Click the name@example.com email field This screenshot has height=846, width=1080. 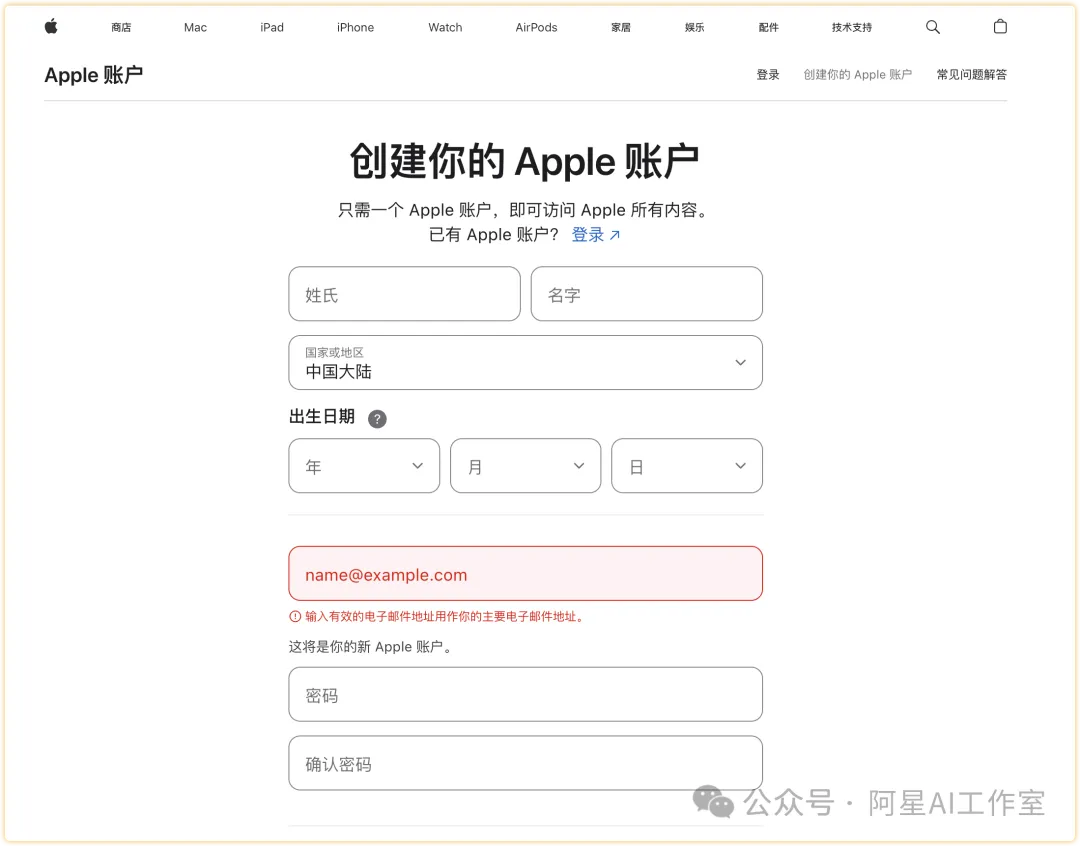(526, 574)
